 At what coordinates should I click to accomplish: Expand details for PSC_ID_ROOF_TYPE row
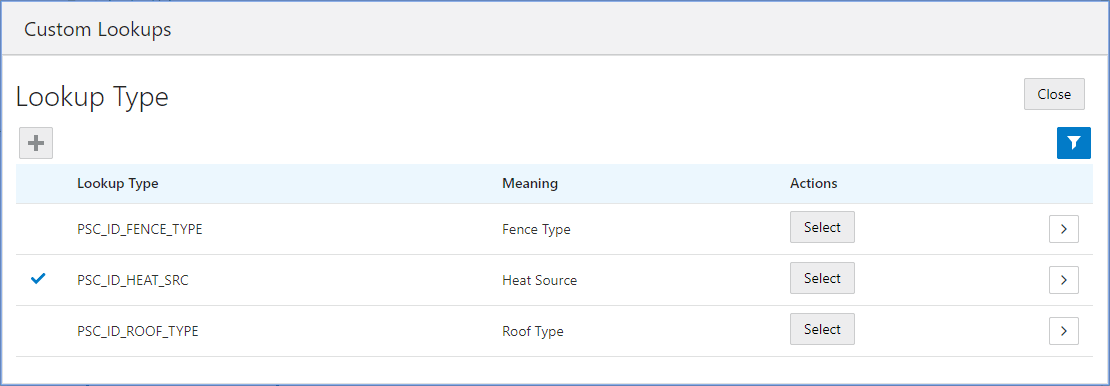[1063, 331]
